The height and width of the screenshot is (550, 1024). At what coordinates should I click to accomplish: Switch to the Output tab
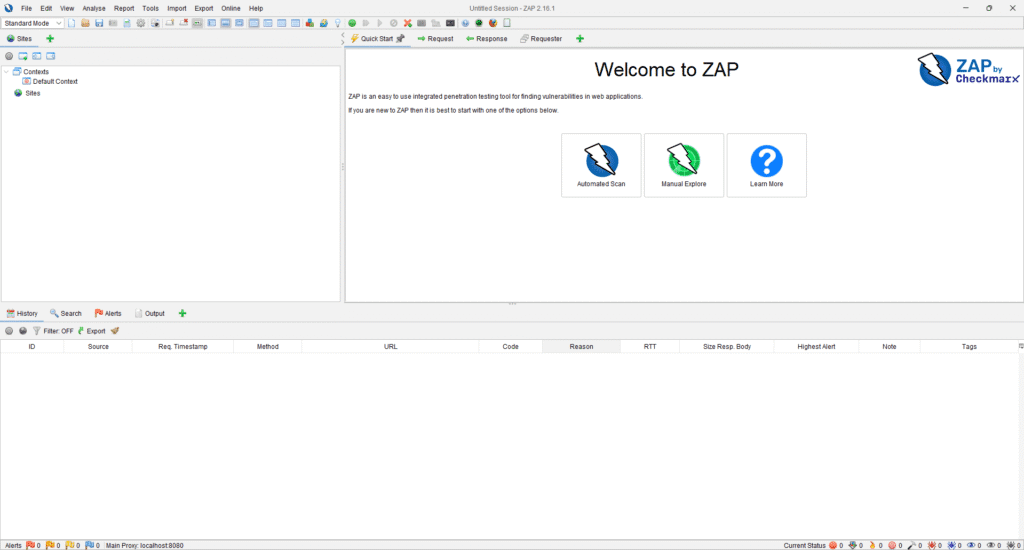[150, 314]
